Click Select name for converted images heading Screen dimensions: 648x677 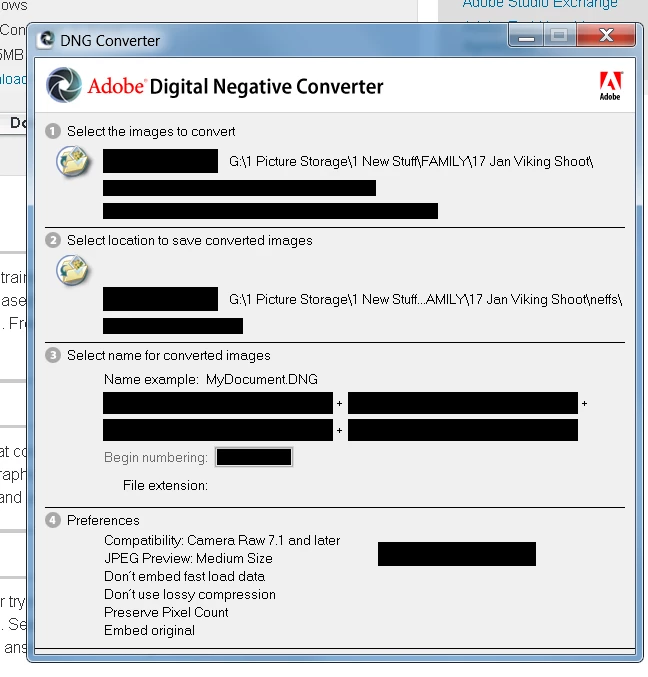169,355
